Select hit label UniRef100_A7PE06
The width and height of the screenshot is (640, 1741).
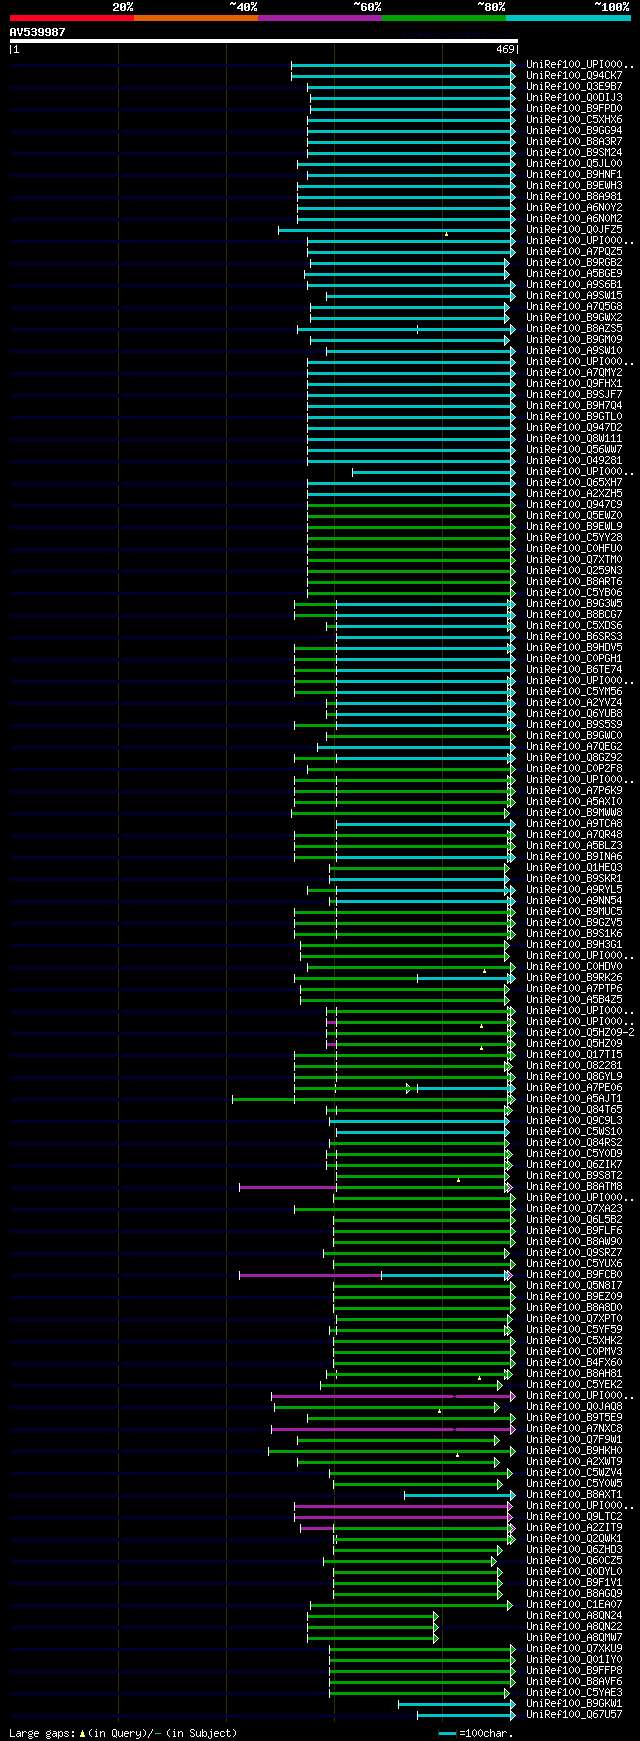[x=574, y=1088]
